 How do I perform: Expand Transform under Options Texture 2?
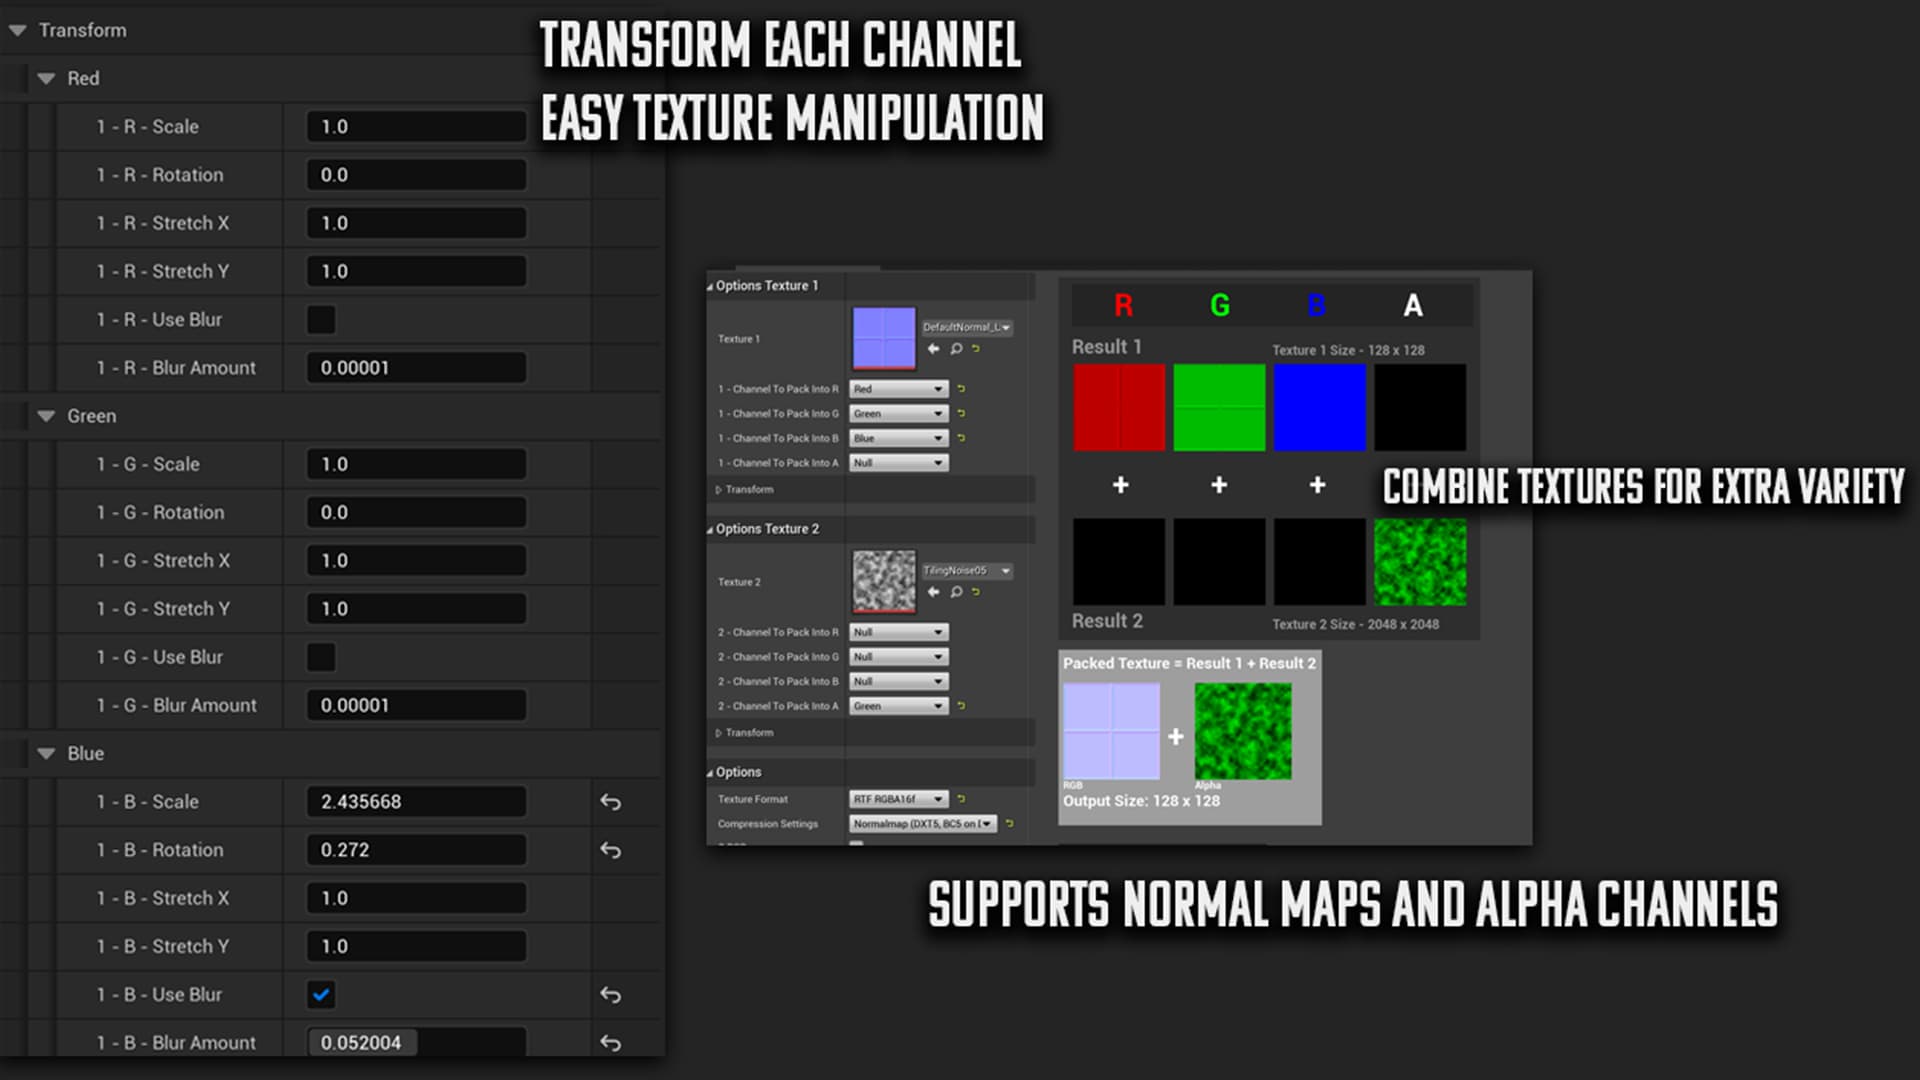pyautogui.click(x=717, y=732)
